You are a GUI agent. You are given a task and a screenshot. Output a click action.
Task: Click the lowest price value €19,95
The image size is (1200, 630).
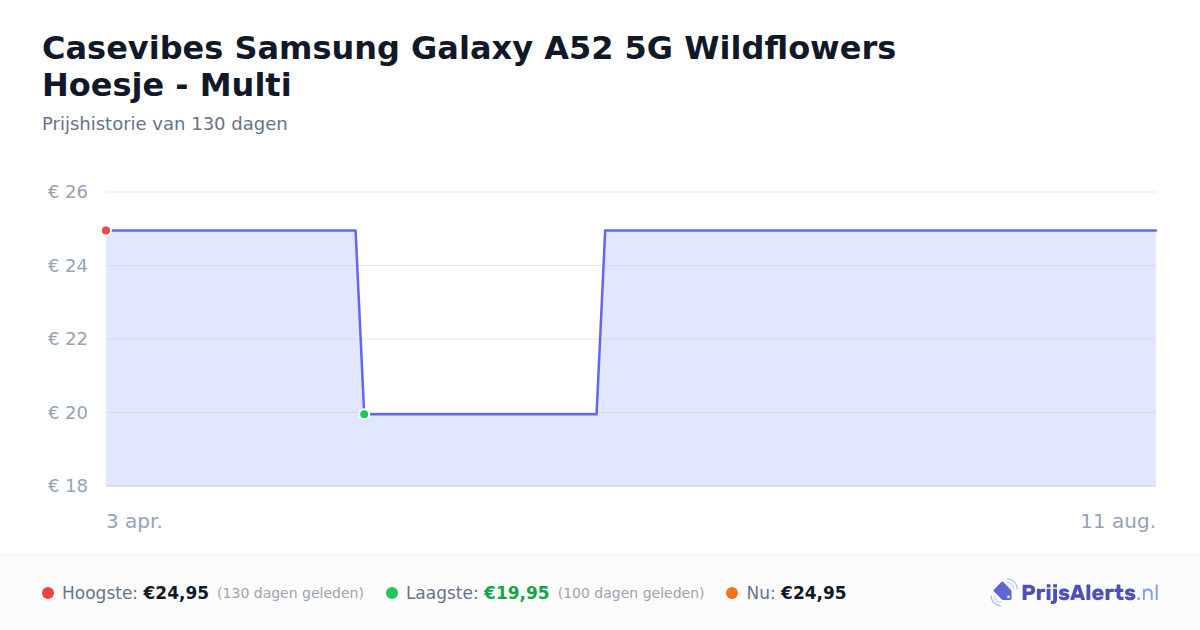[517, 593]
